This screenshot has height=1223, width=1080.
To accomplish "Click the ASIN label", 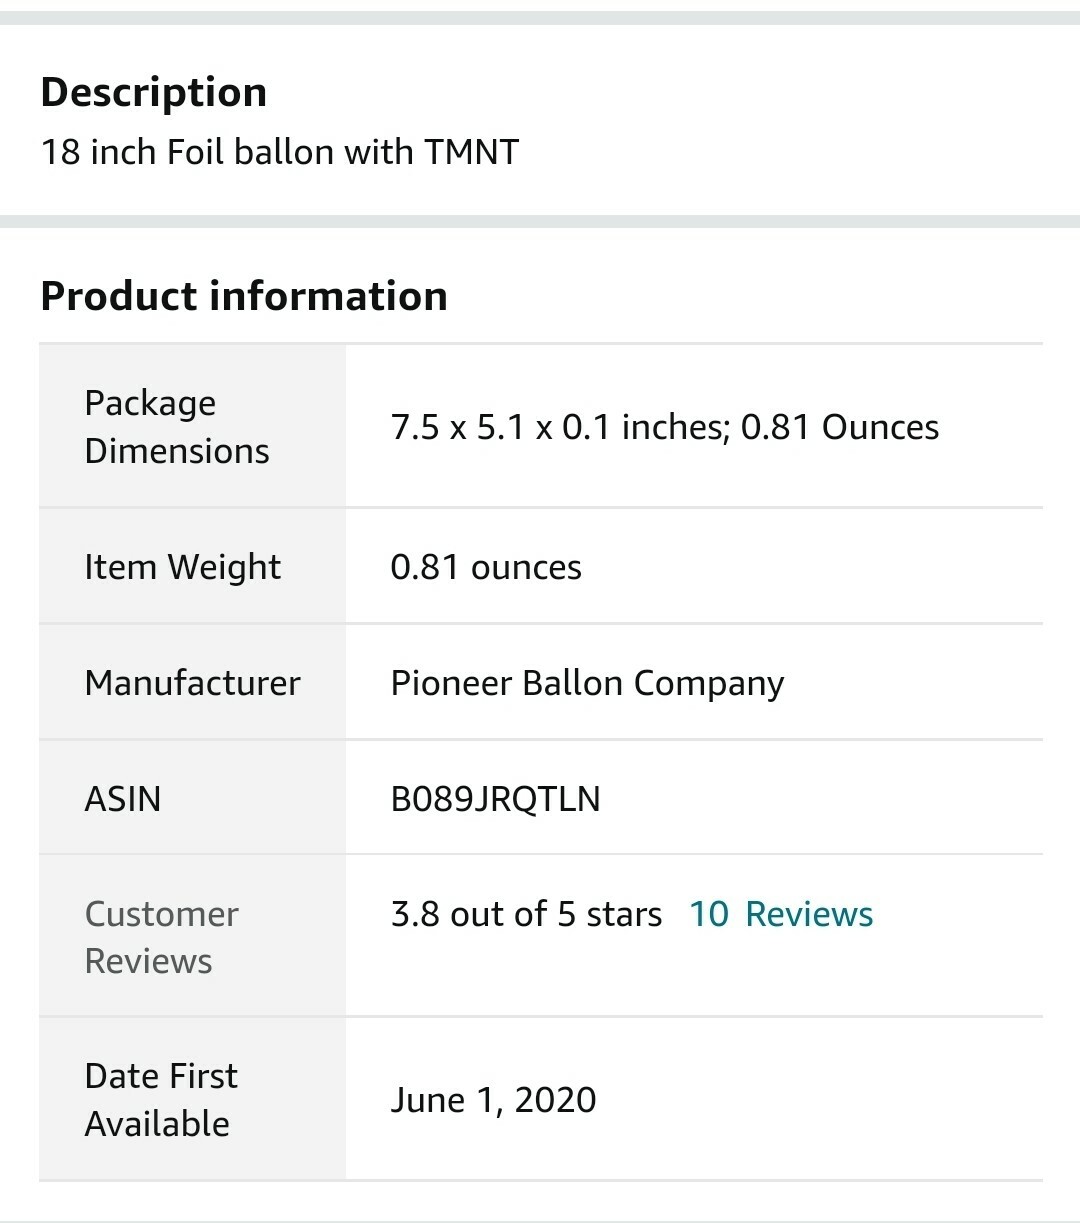I will pyautogui.click(x=123, y=799).
